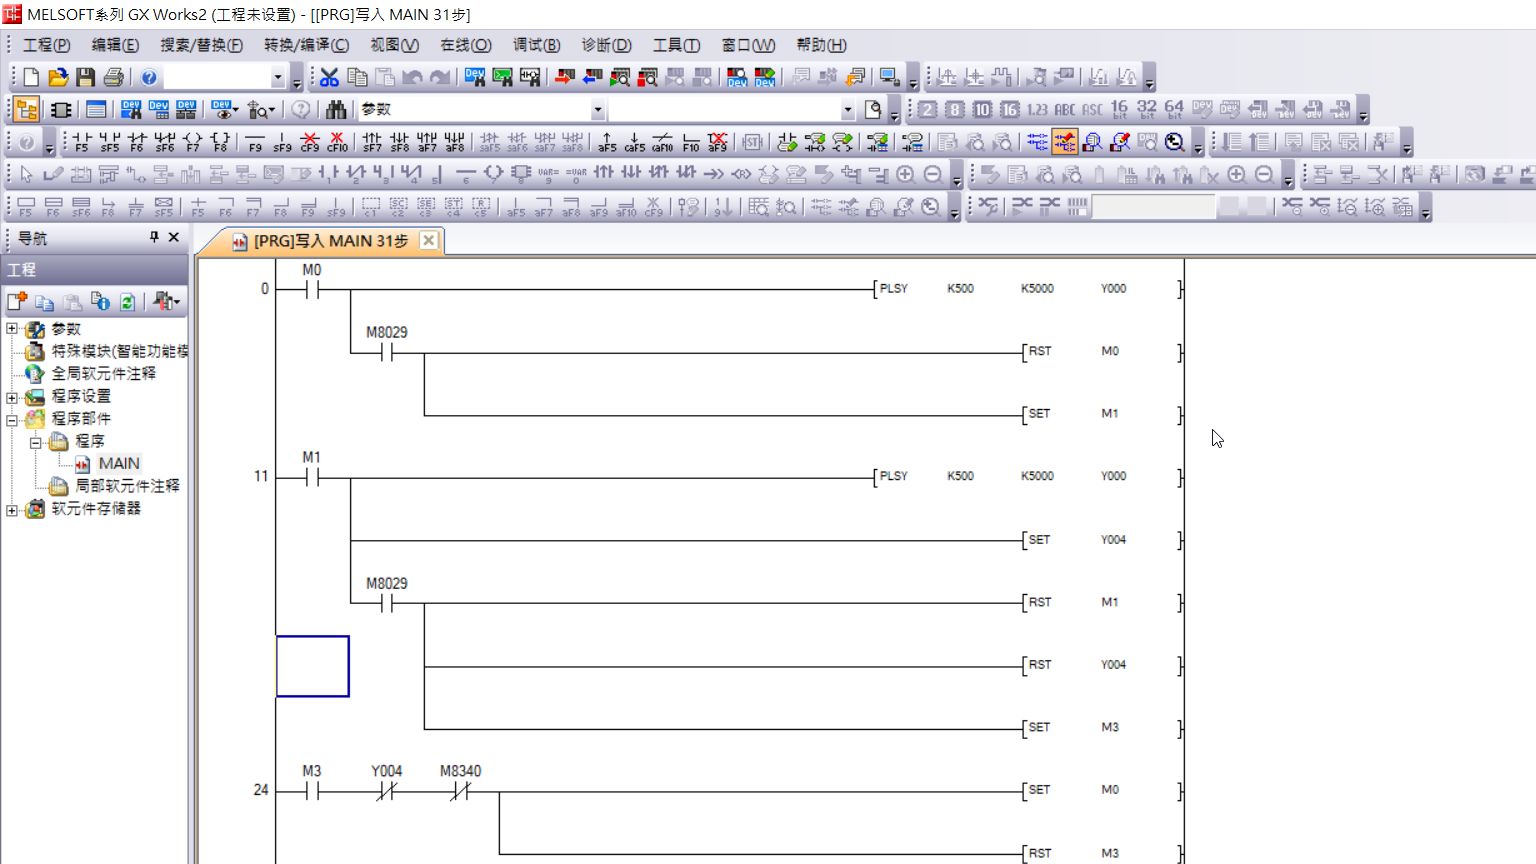Select MAIN program in tree
The height and width of the screenshot is (864, 1536).
tap(118, 464)
